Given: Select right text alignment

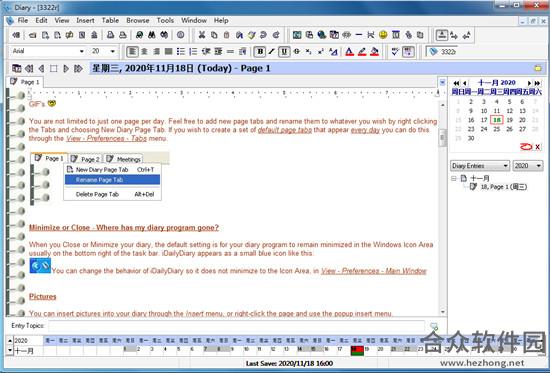Looking at the screenshot, I should coord(156,52).
